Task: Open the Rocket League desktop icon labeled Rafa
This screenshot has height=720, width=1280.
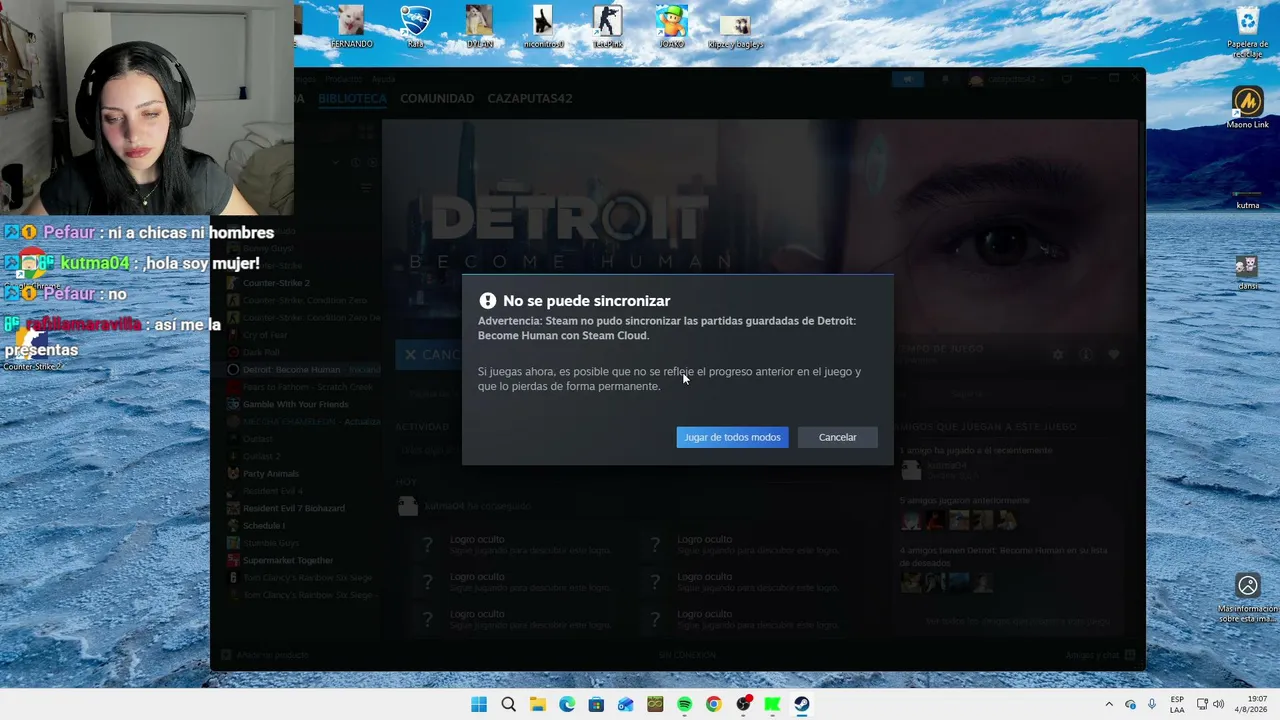Action: [415, 27]
